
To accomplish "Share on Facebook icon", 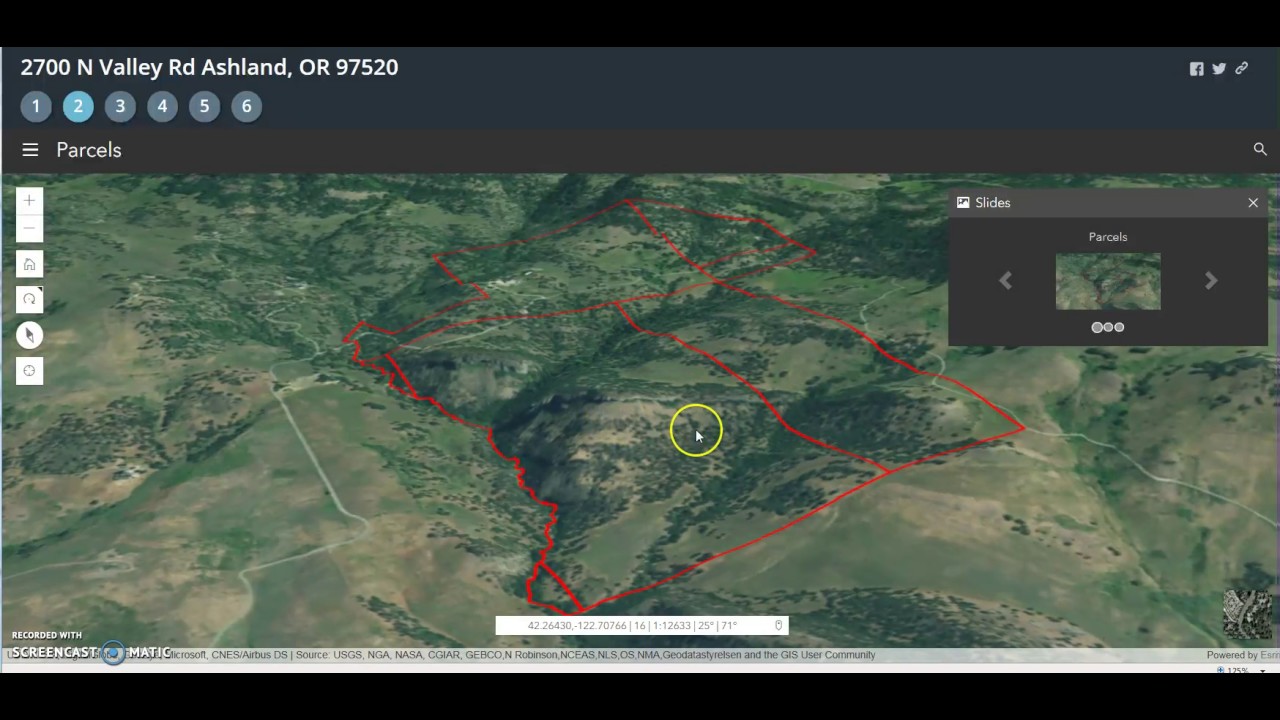I will click(1196, 69).
